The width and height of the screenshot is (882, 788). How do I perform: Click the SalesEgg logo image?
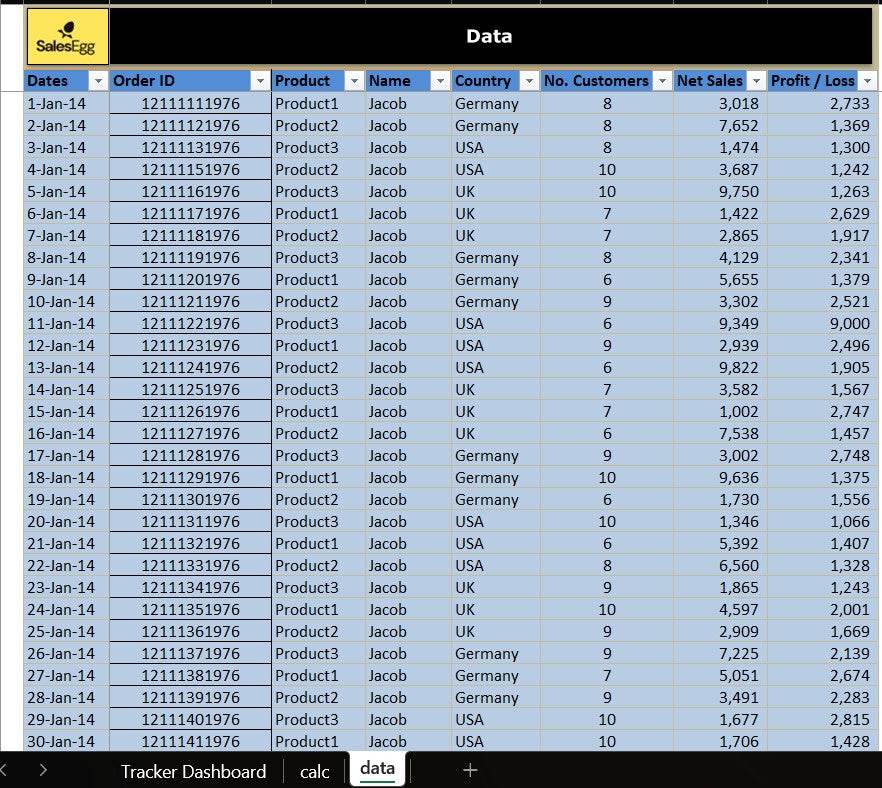(x=66, y=37)
